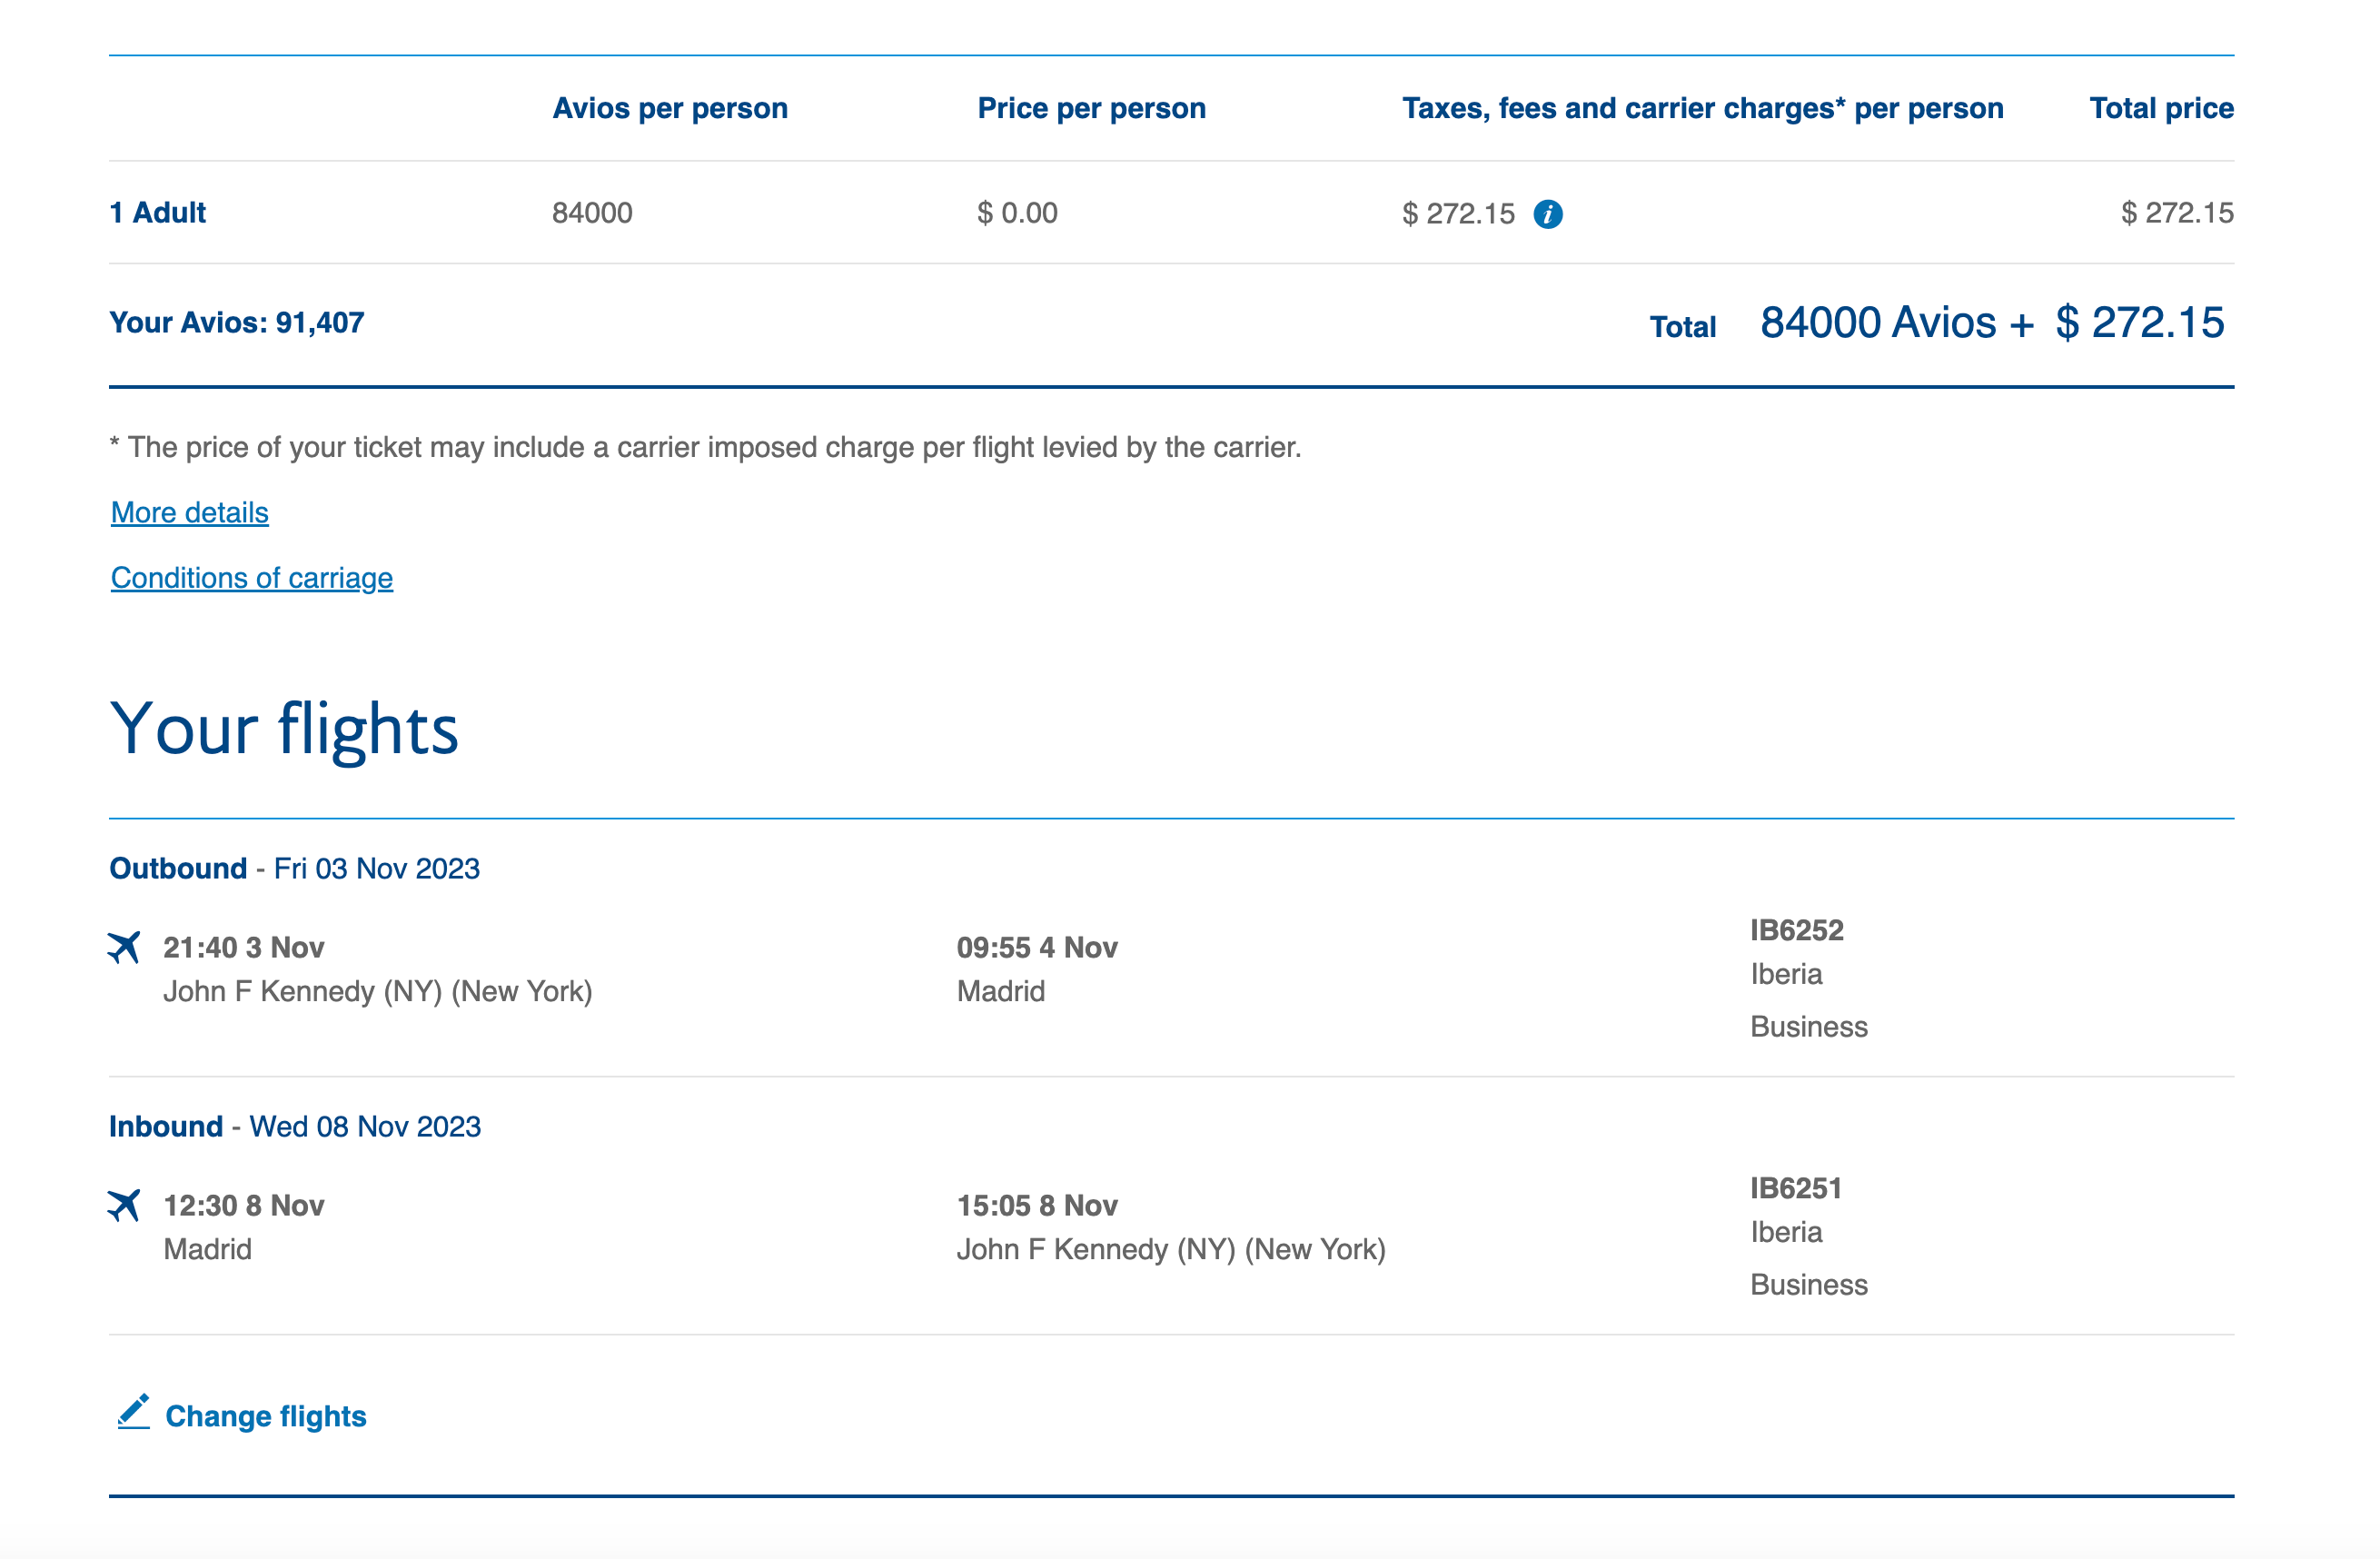Click the Total price column header

pyautogui.click(x=2160, y=108)
